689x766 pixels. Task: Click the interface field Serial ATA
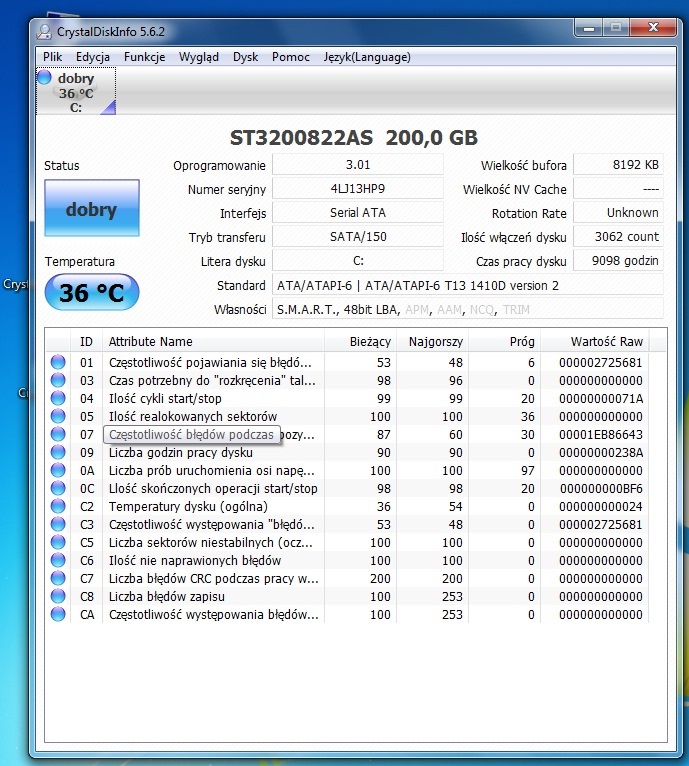[x=358, y=213]
